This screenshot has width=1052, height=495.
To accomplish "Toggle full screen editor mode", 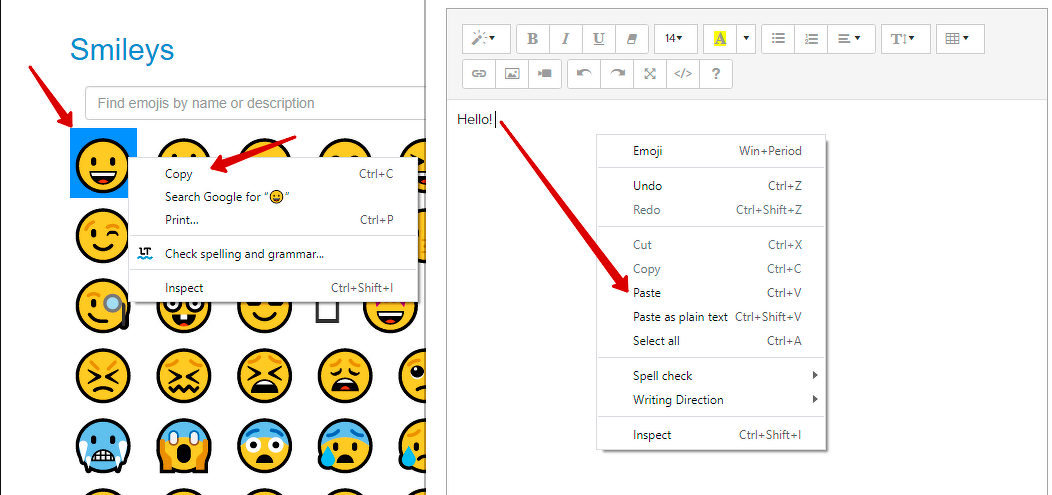I will (649, 74).
